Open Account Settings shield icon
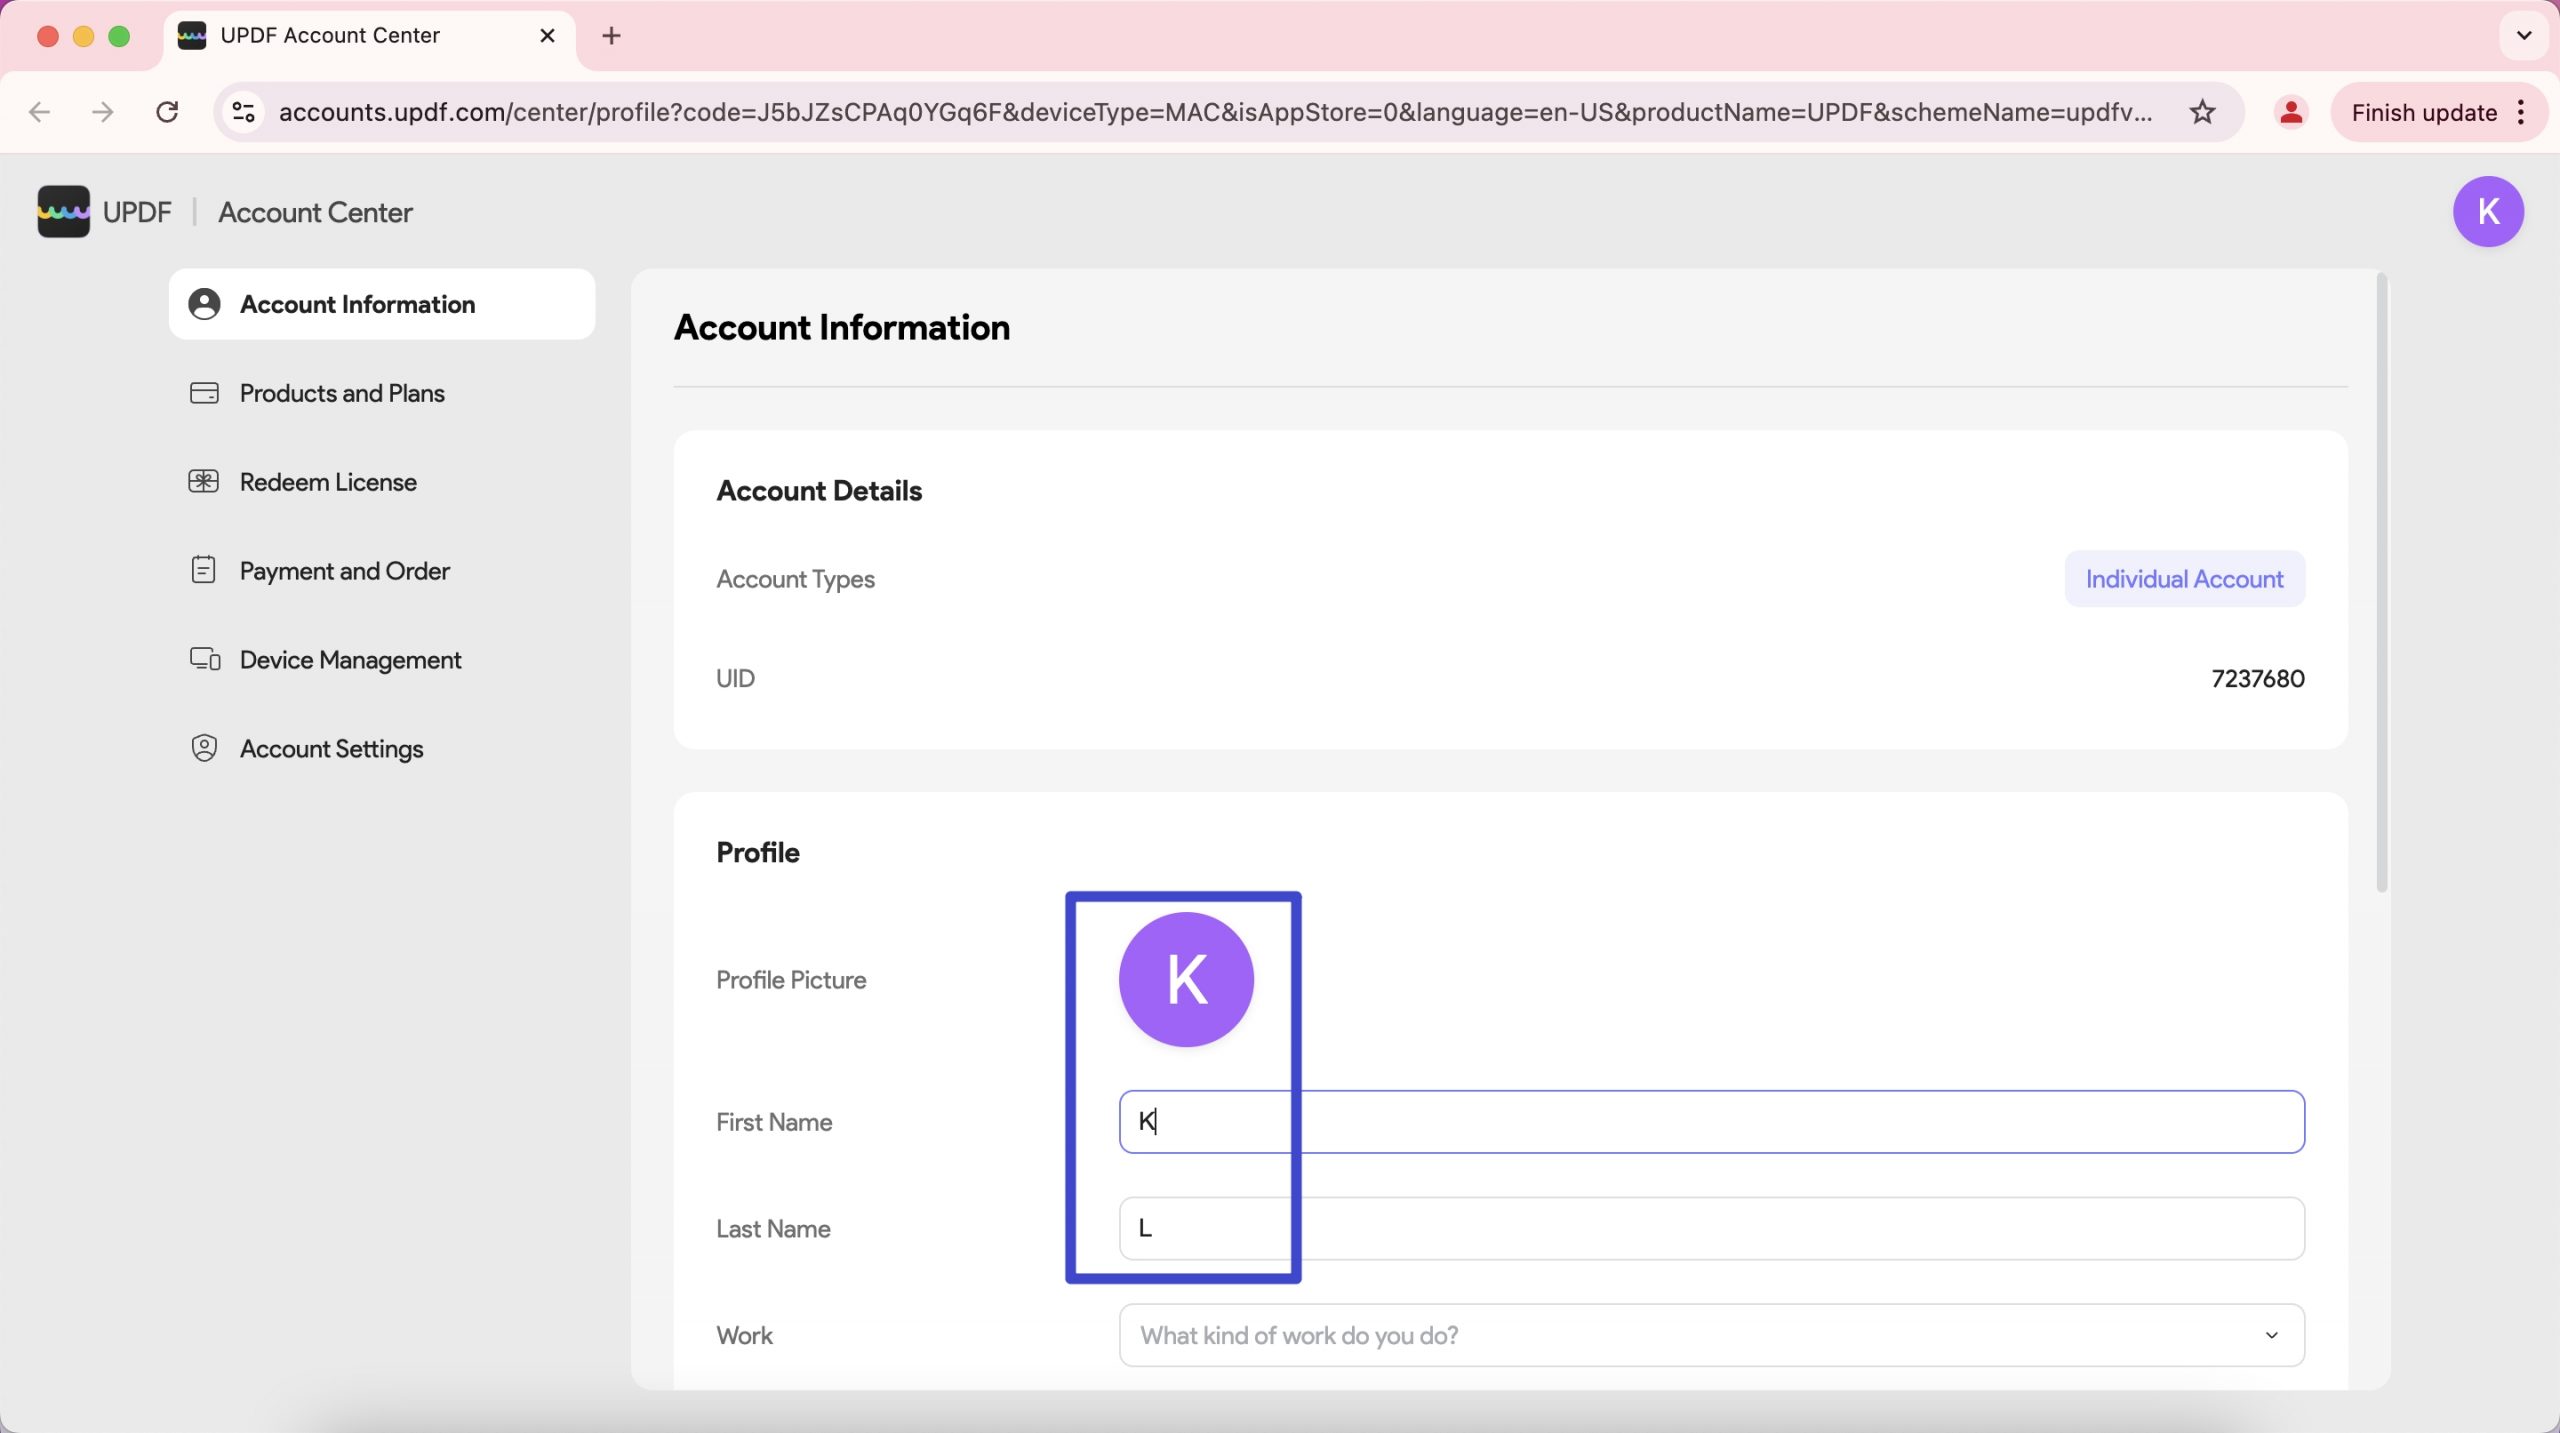This screenshot has height=1433, width=2560. (204, 748)
